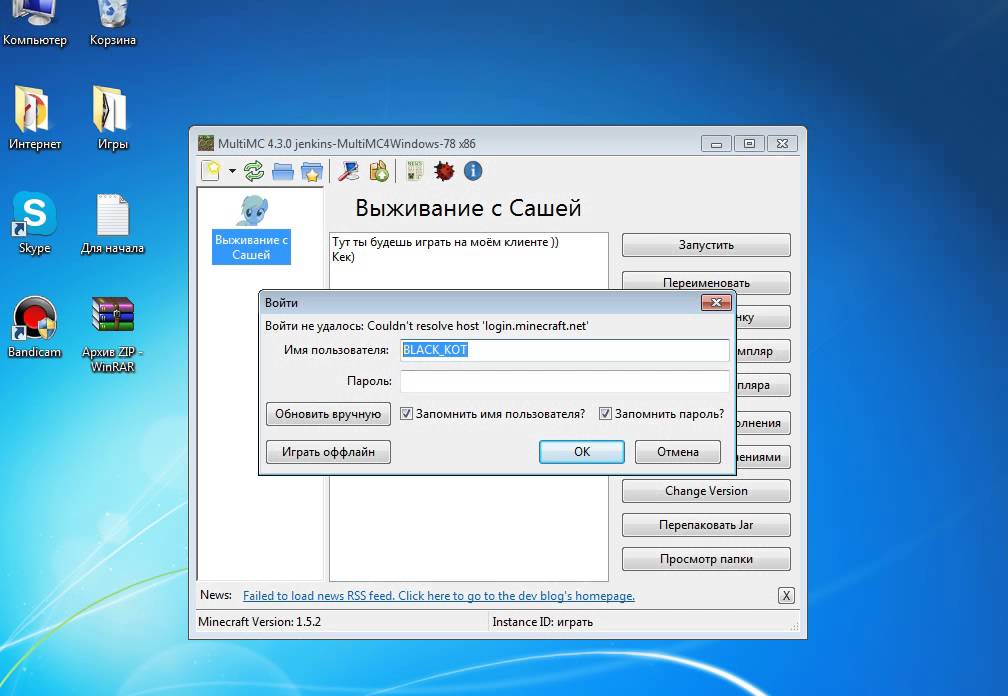Click into the username field 'BLACK_KOT'
1008x696 pixels.
[x=564, y=350]
